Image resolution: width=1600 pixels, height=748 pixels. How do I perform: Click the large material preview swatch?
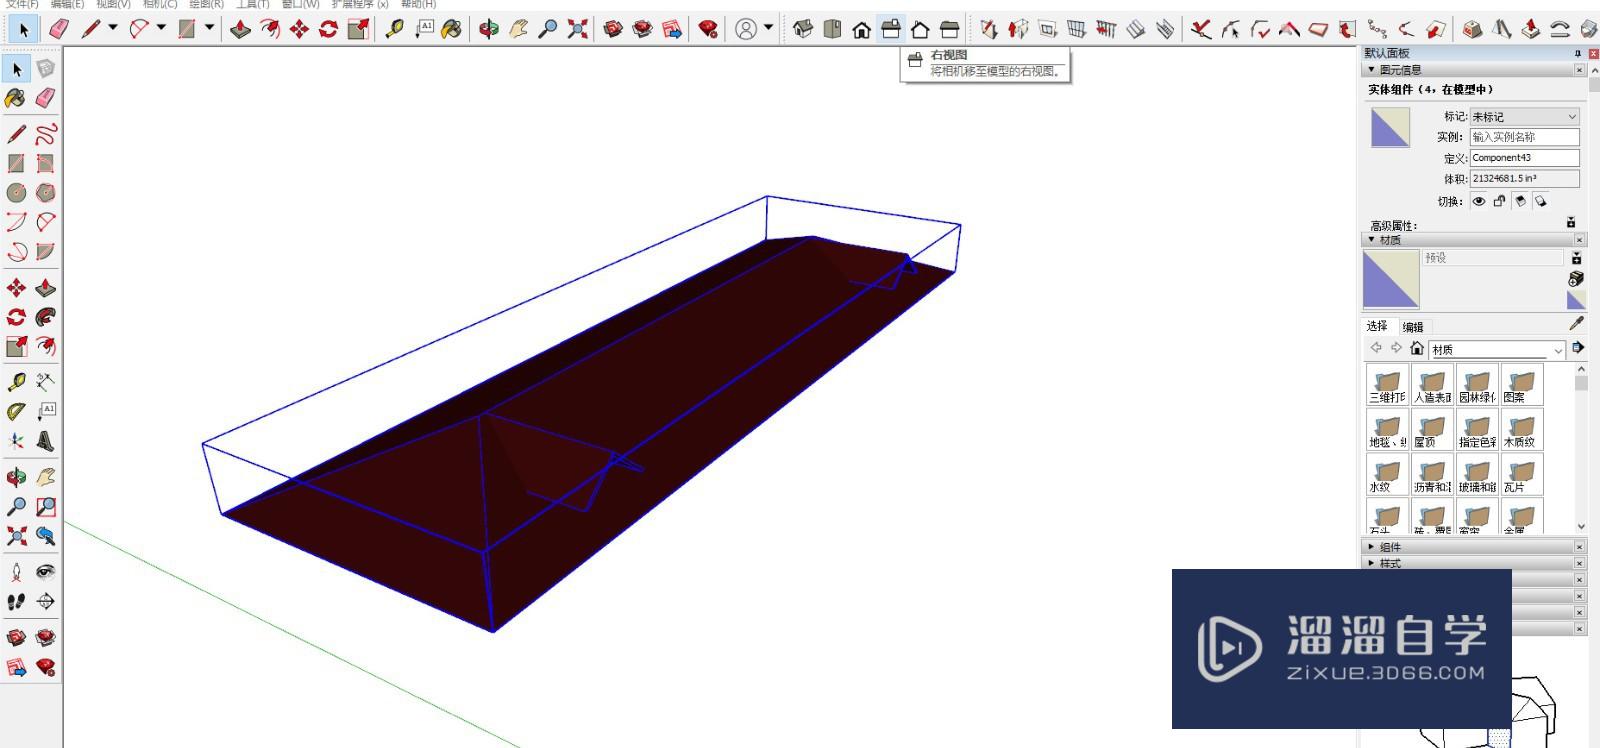pyautogui.click(x=1391, y=279)
